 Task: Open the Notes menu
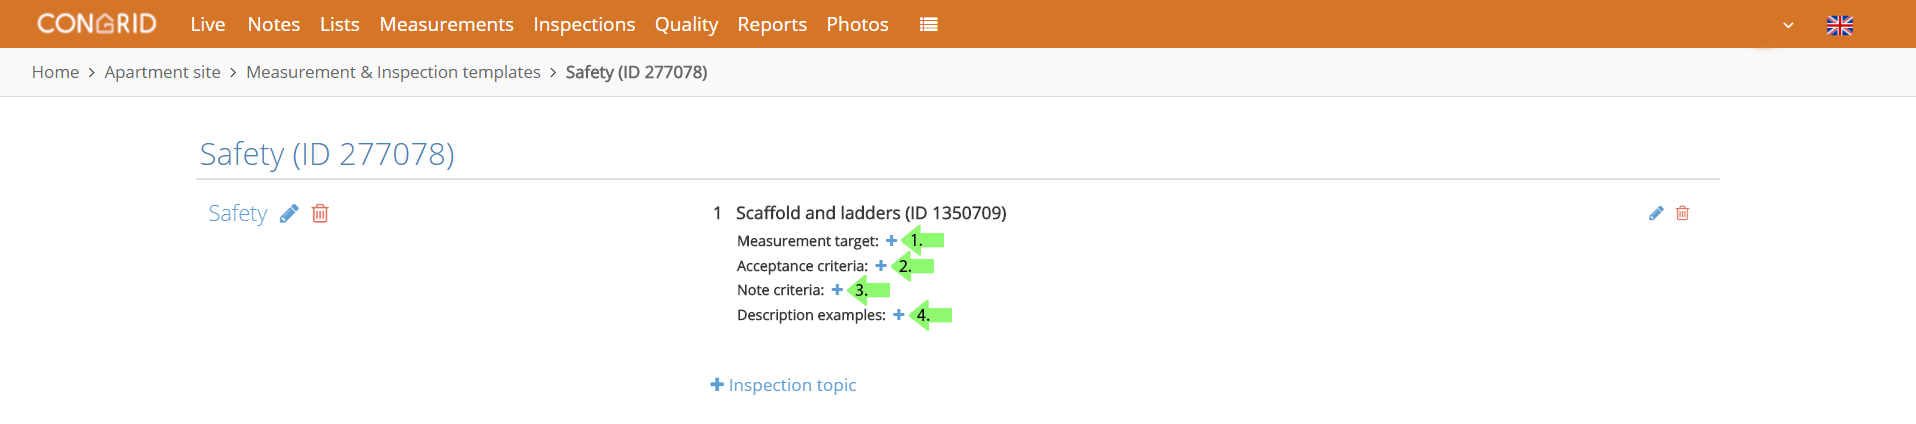pos(274,24)
